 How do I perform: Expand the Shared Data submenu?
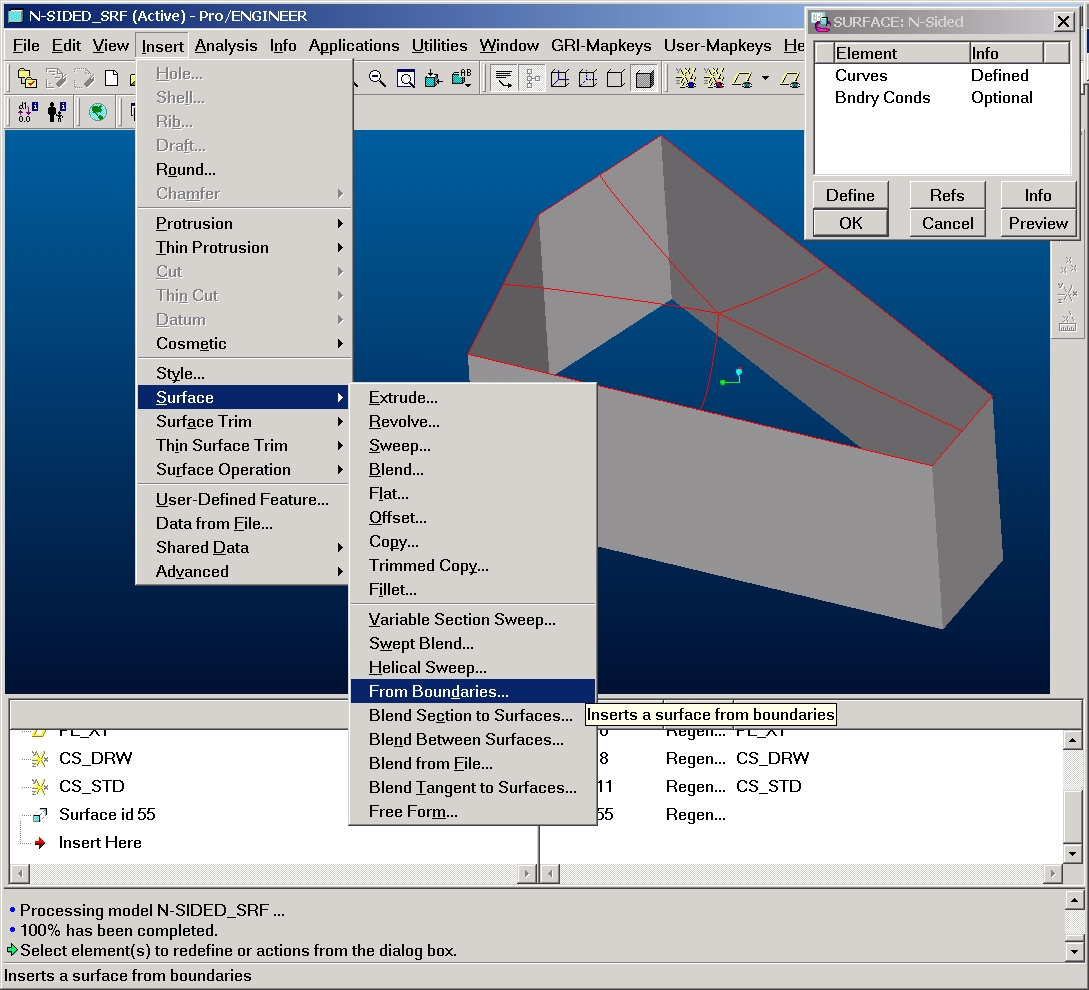click(x=245, y=547)
